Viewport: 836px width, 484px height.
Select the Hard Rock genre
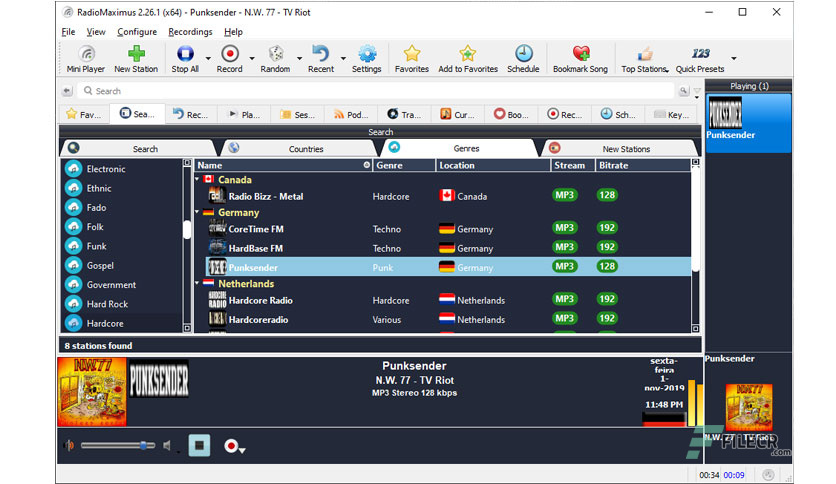tap(122, 304)
